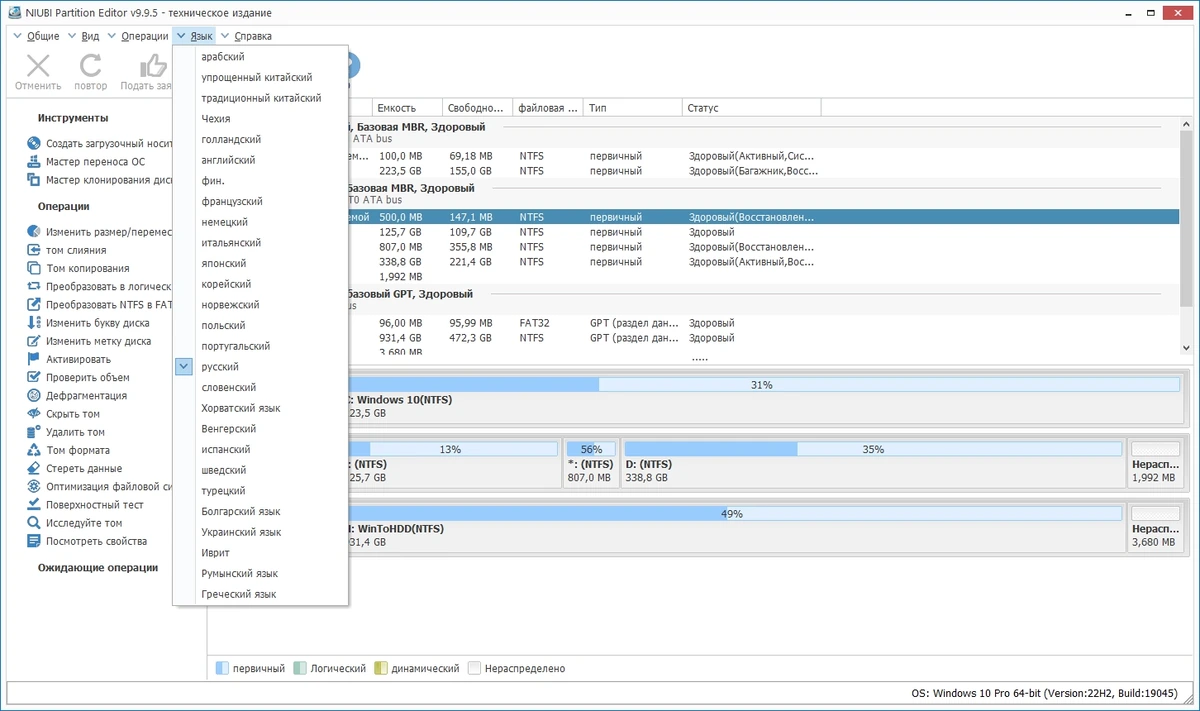This screenshot has width=1200, height=711.
Task: Select the Windows 10 partition 31% bar
Action: tap(761, 384)
